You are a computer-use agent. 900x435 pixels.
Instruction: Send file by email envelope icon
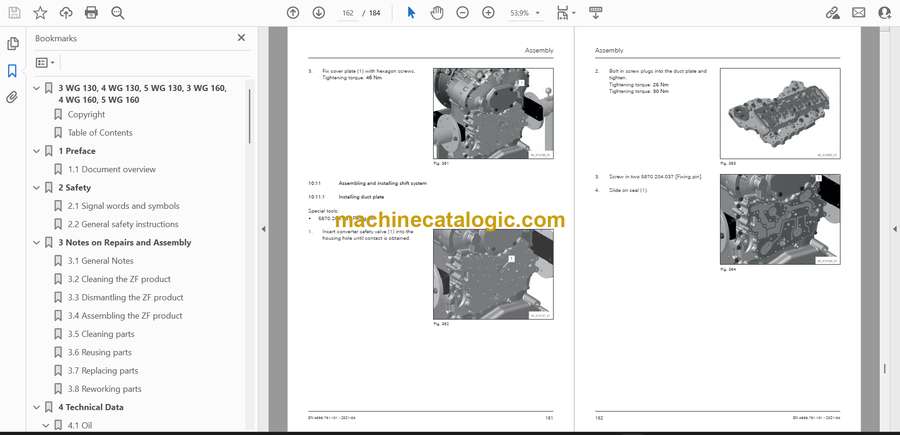[x=859, y=13]
